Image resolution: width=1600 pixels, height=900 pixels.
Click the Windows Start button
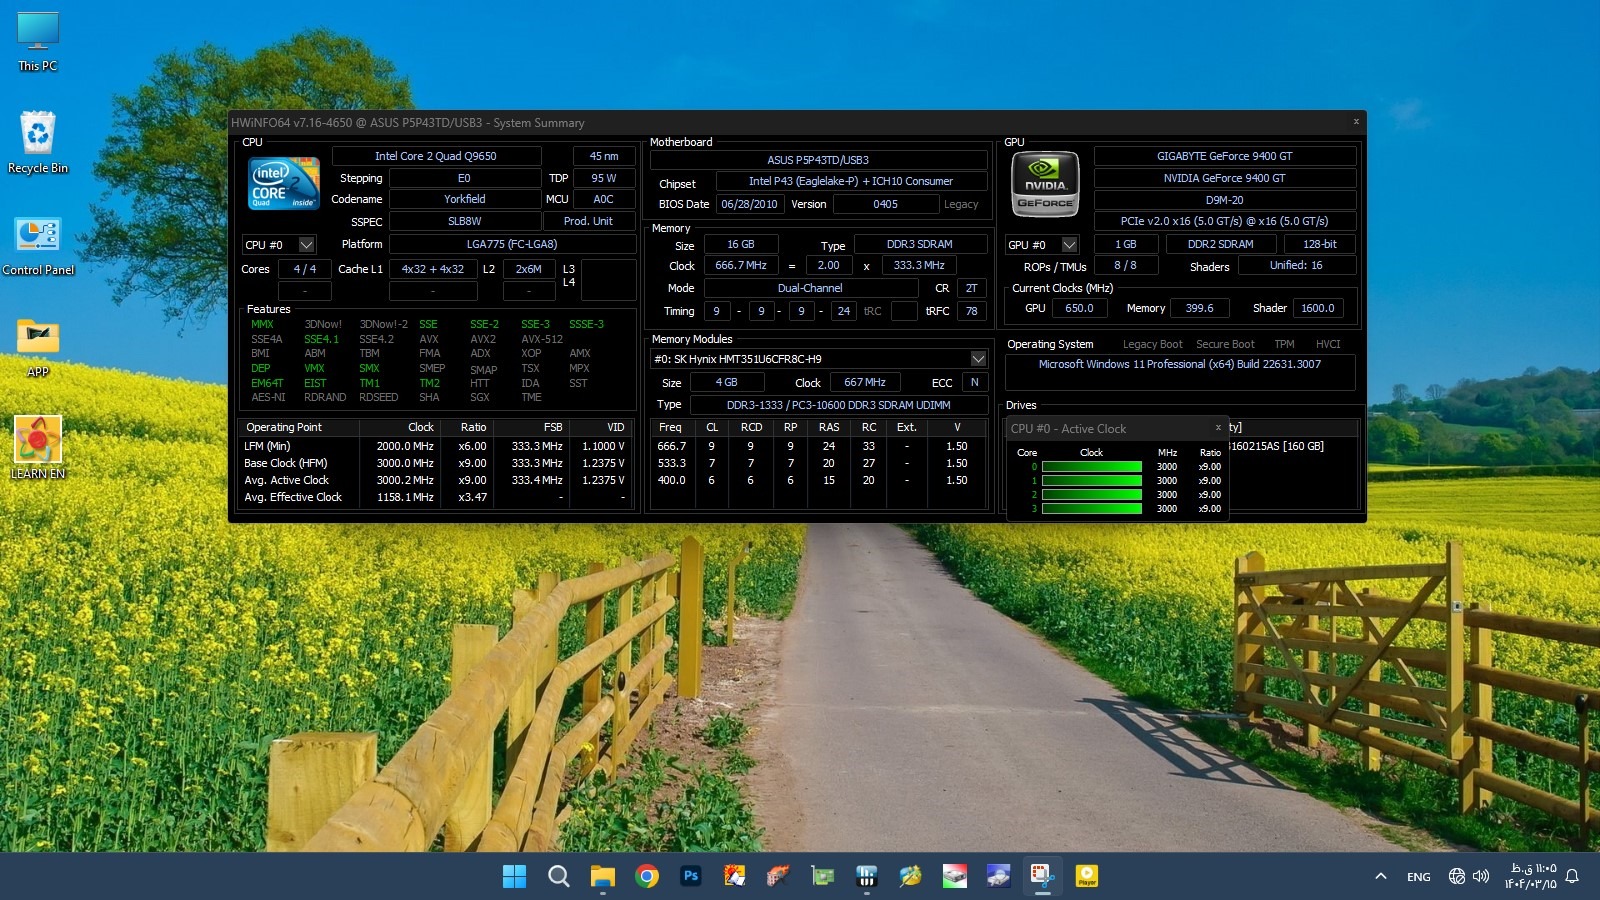click(514, 877)
